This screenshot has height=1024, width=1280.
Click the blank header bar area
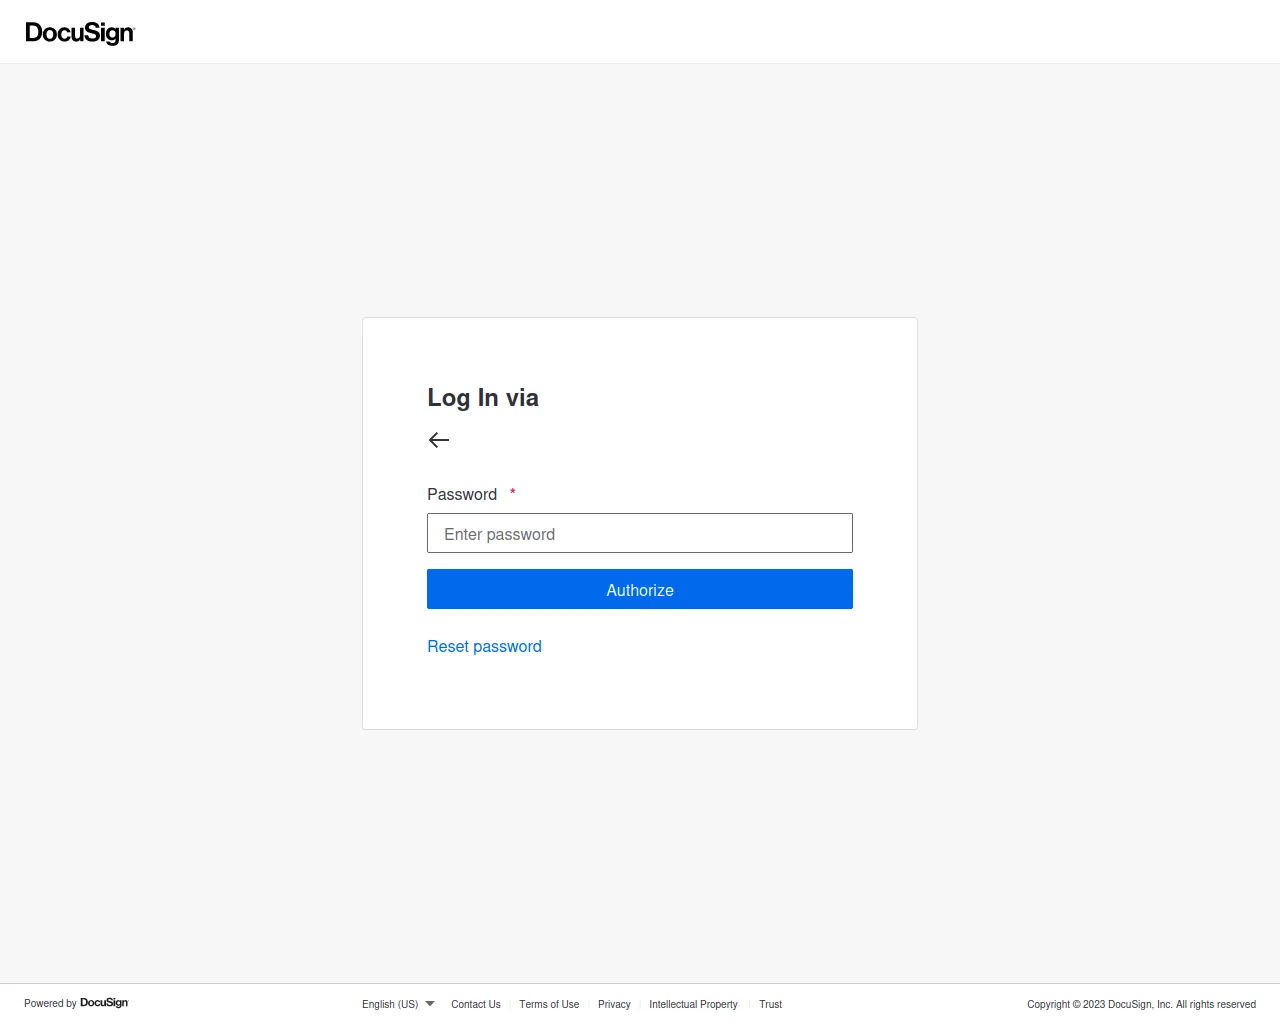[x=700, y=32]
